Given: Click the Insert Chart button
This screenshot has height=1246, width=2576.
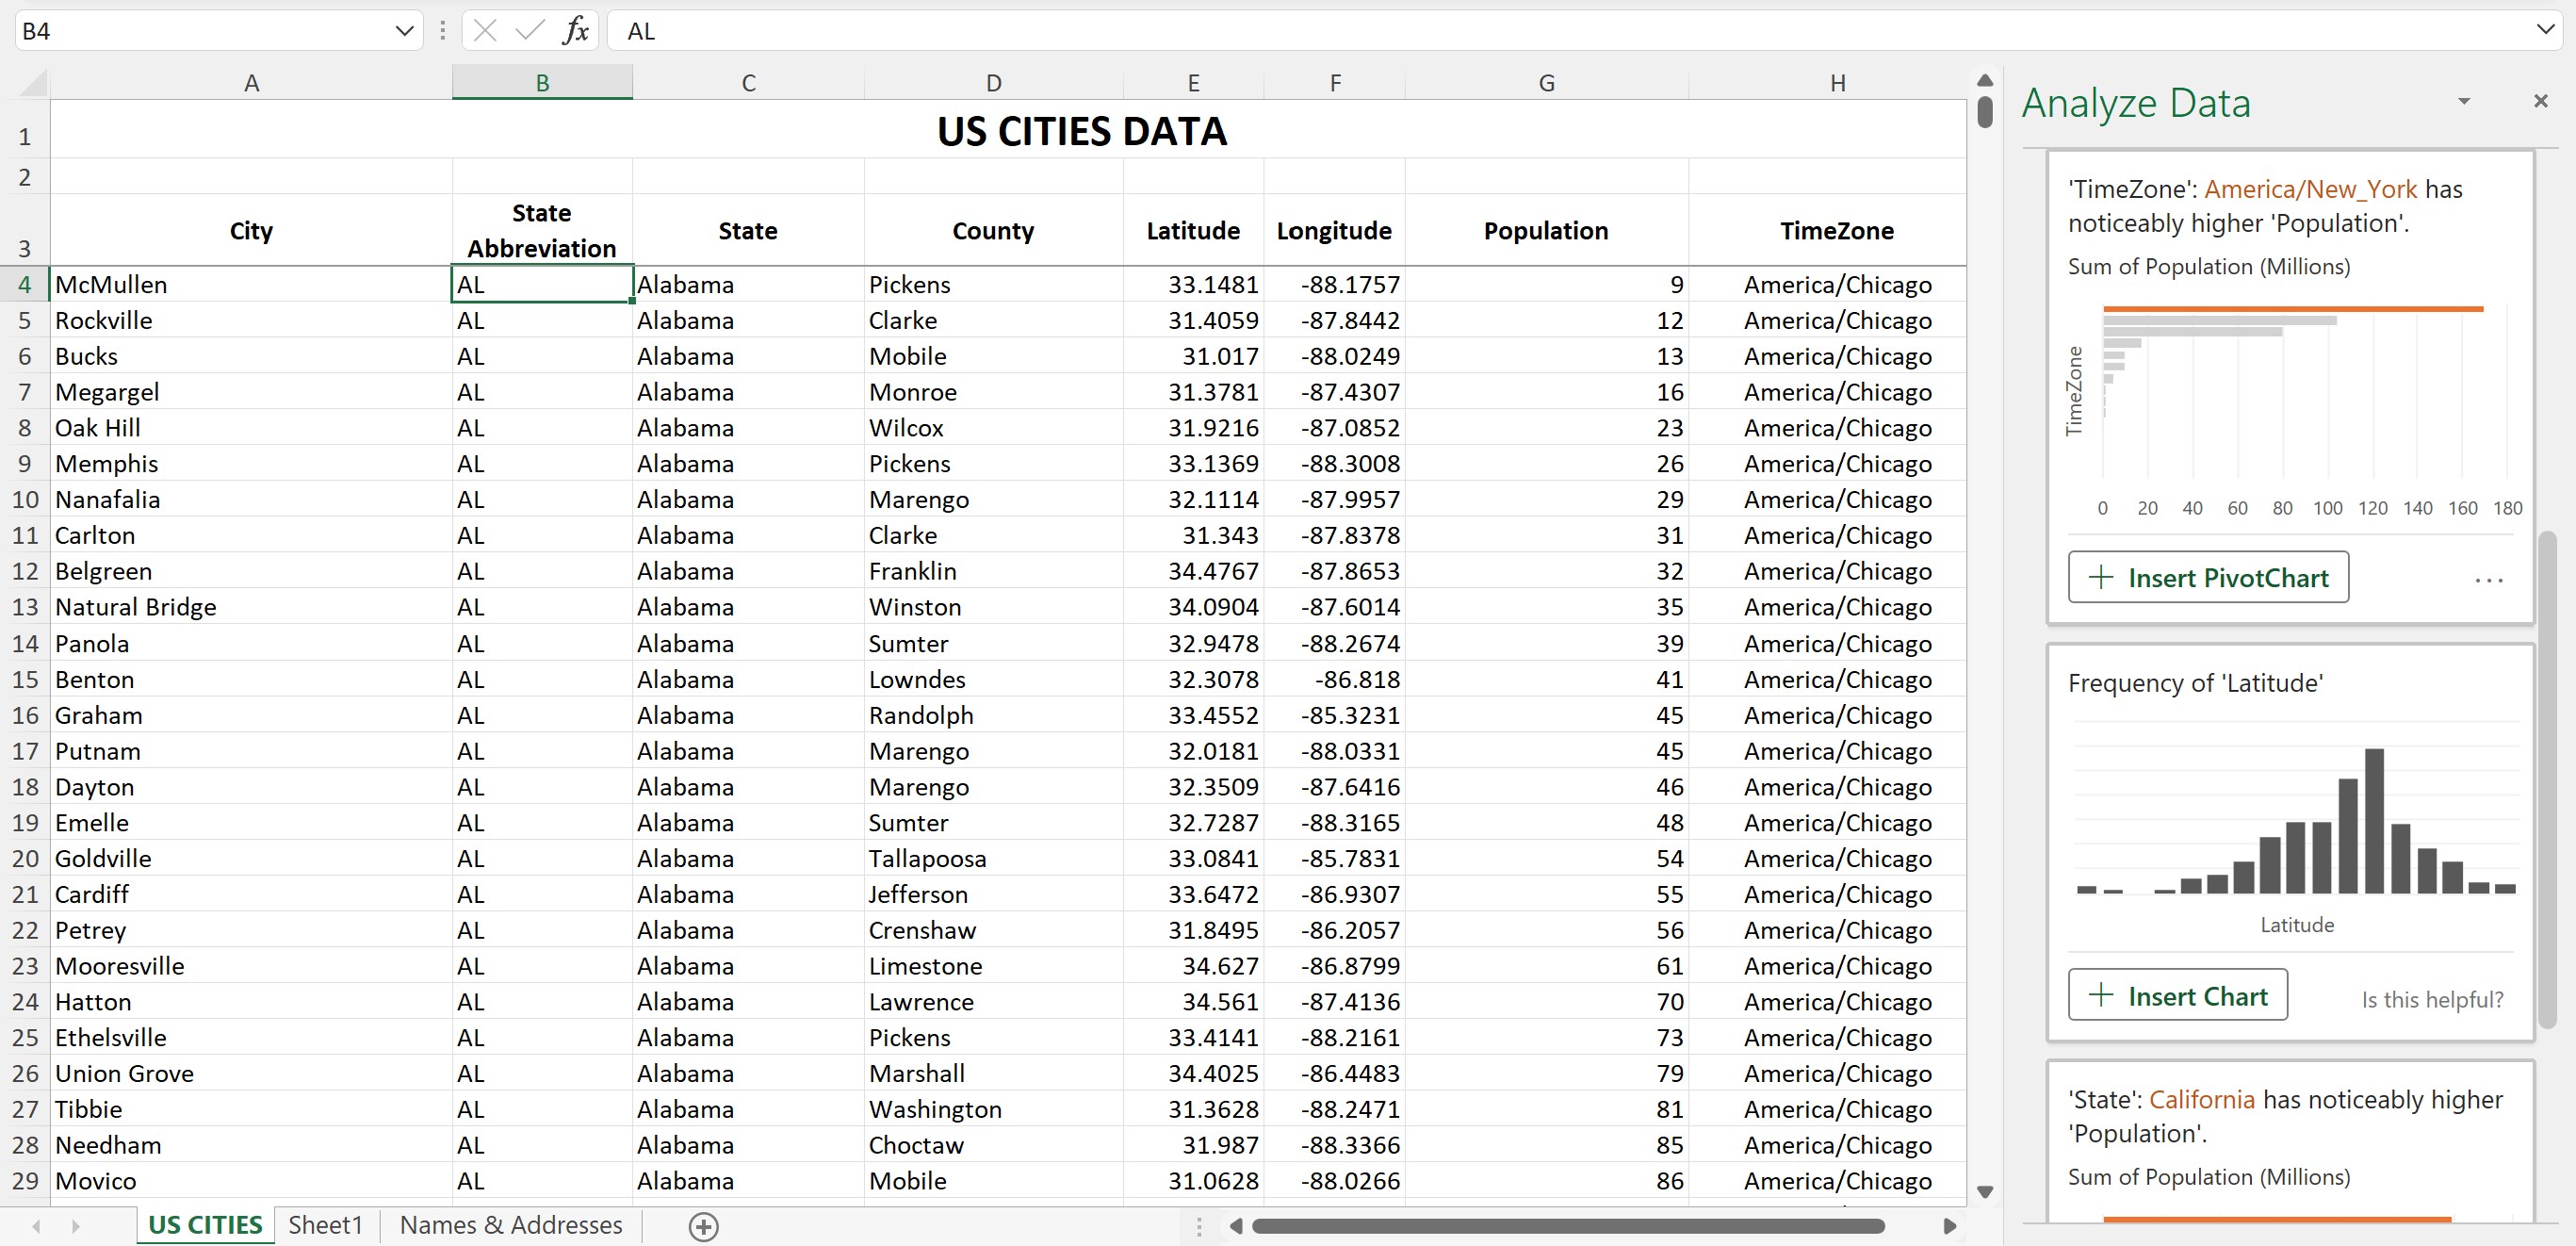Looking at the screenshot, I should (x=2177, y=994).
